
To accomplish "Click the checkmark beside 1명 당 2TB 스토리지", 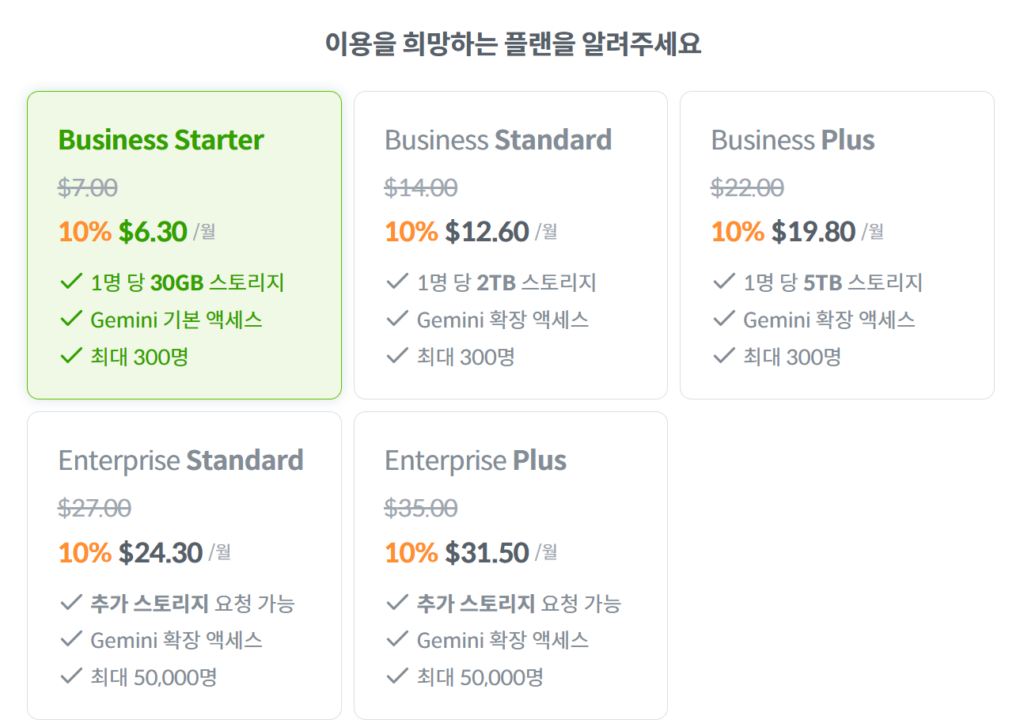I will tap(399, 281).
